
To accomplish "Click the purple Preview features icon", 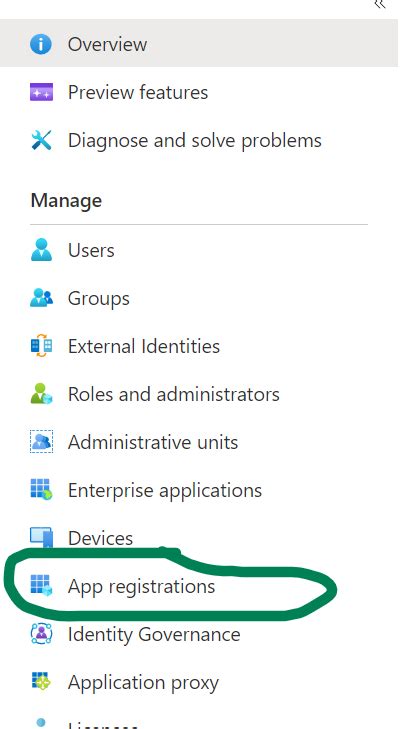I will [41, 92].
